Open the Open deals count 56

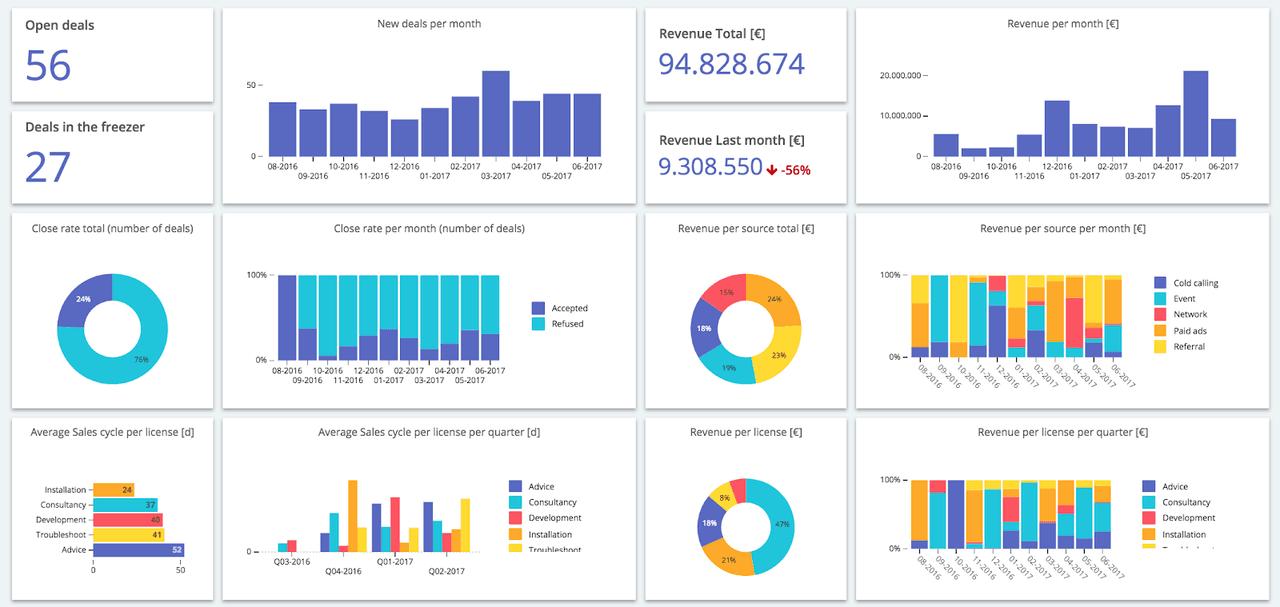(x=48, y=66)
